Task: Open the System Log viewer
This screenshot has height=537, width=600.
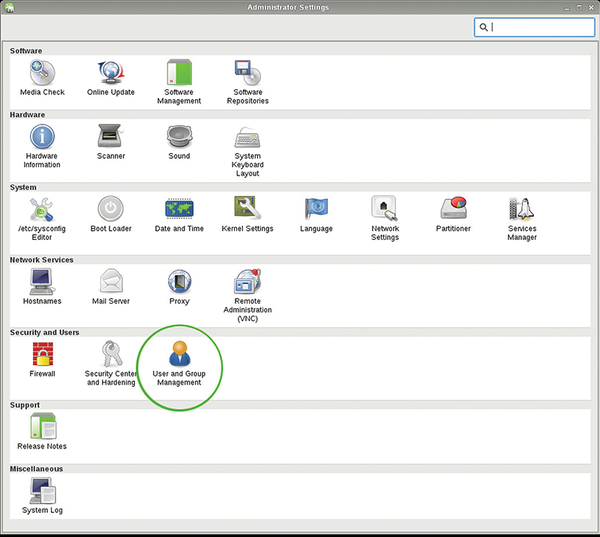Action: pyautogui.click(x=42, y=496)
